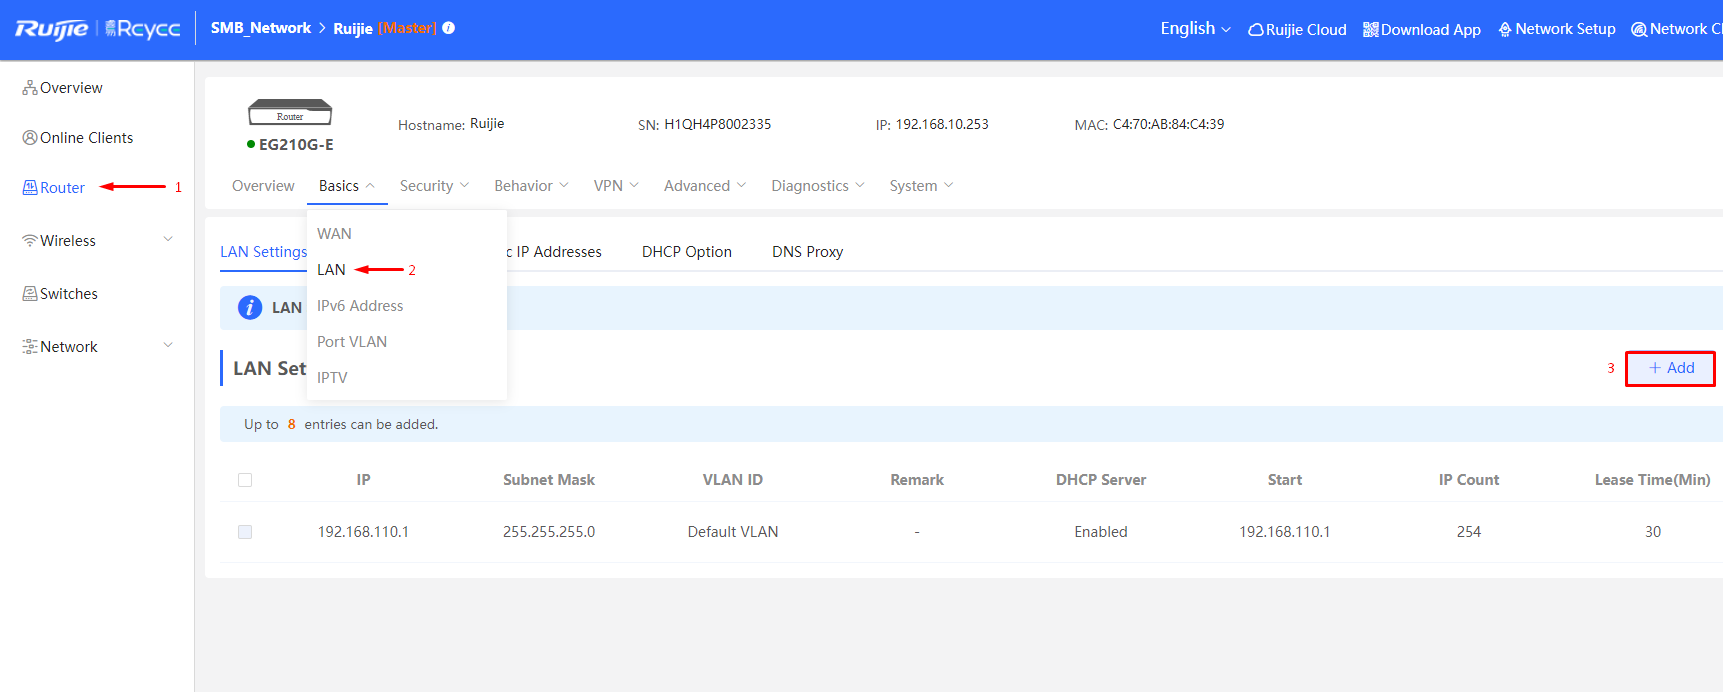
Task: Open Overview in sidebar
Action: coord(62,88)
